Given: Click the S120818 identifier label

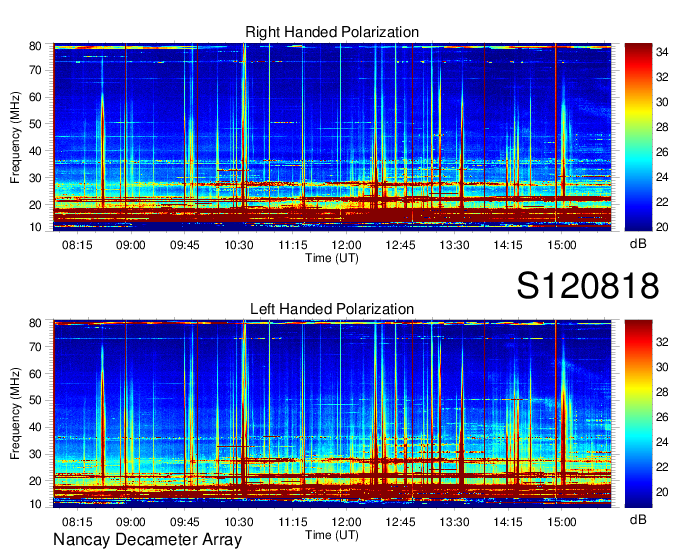Looking at the screenshot, I should pyautogui.click(x=588, y=286).
